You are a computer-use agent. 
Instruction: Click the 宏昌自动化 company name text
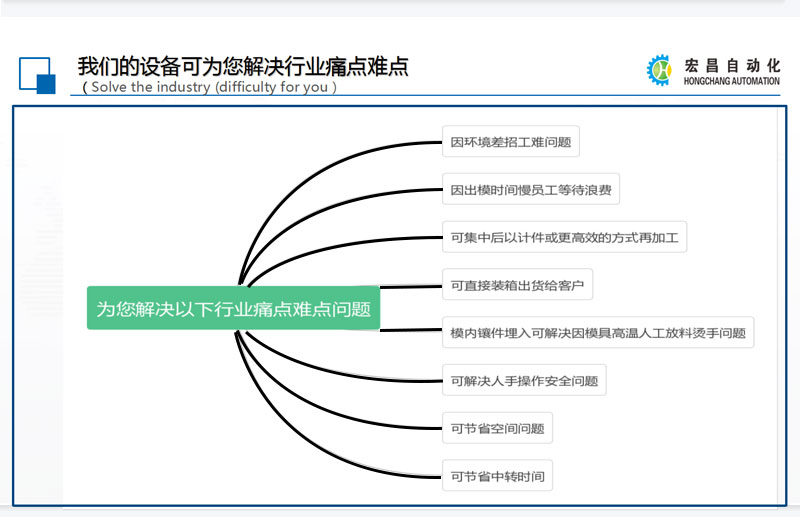click(731, 64)
